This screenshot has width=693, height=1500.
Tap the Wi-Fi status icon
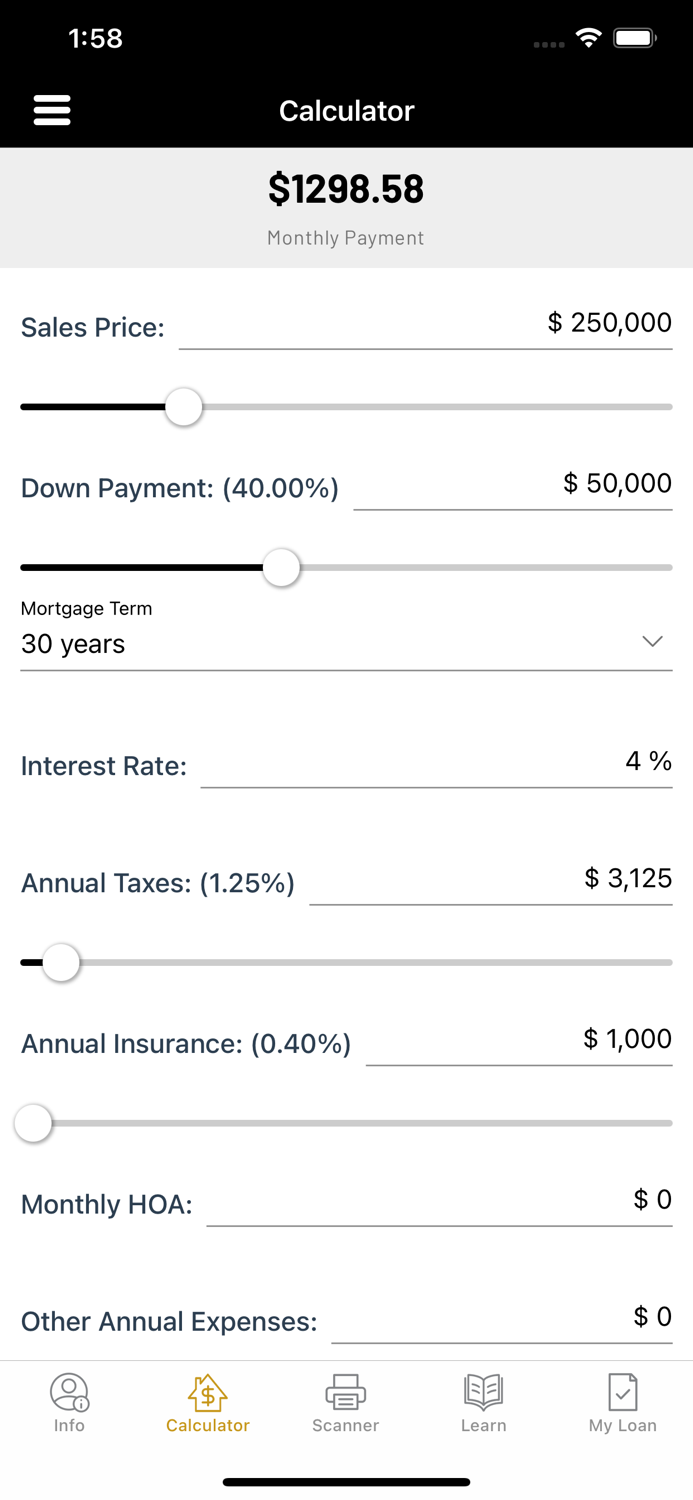coord(588,37)
